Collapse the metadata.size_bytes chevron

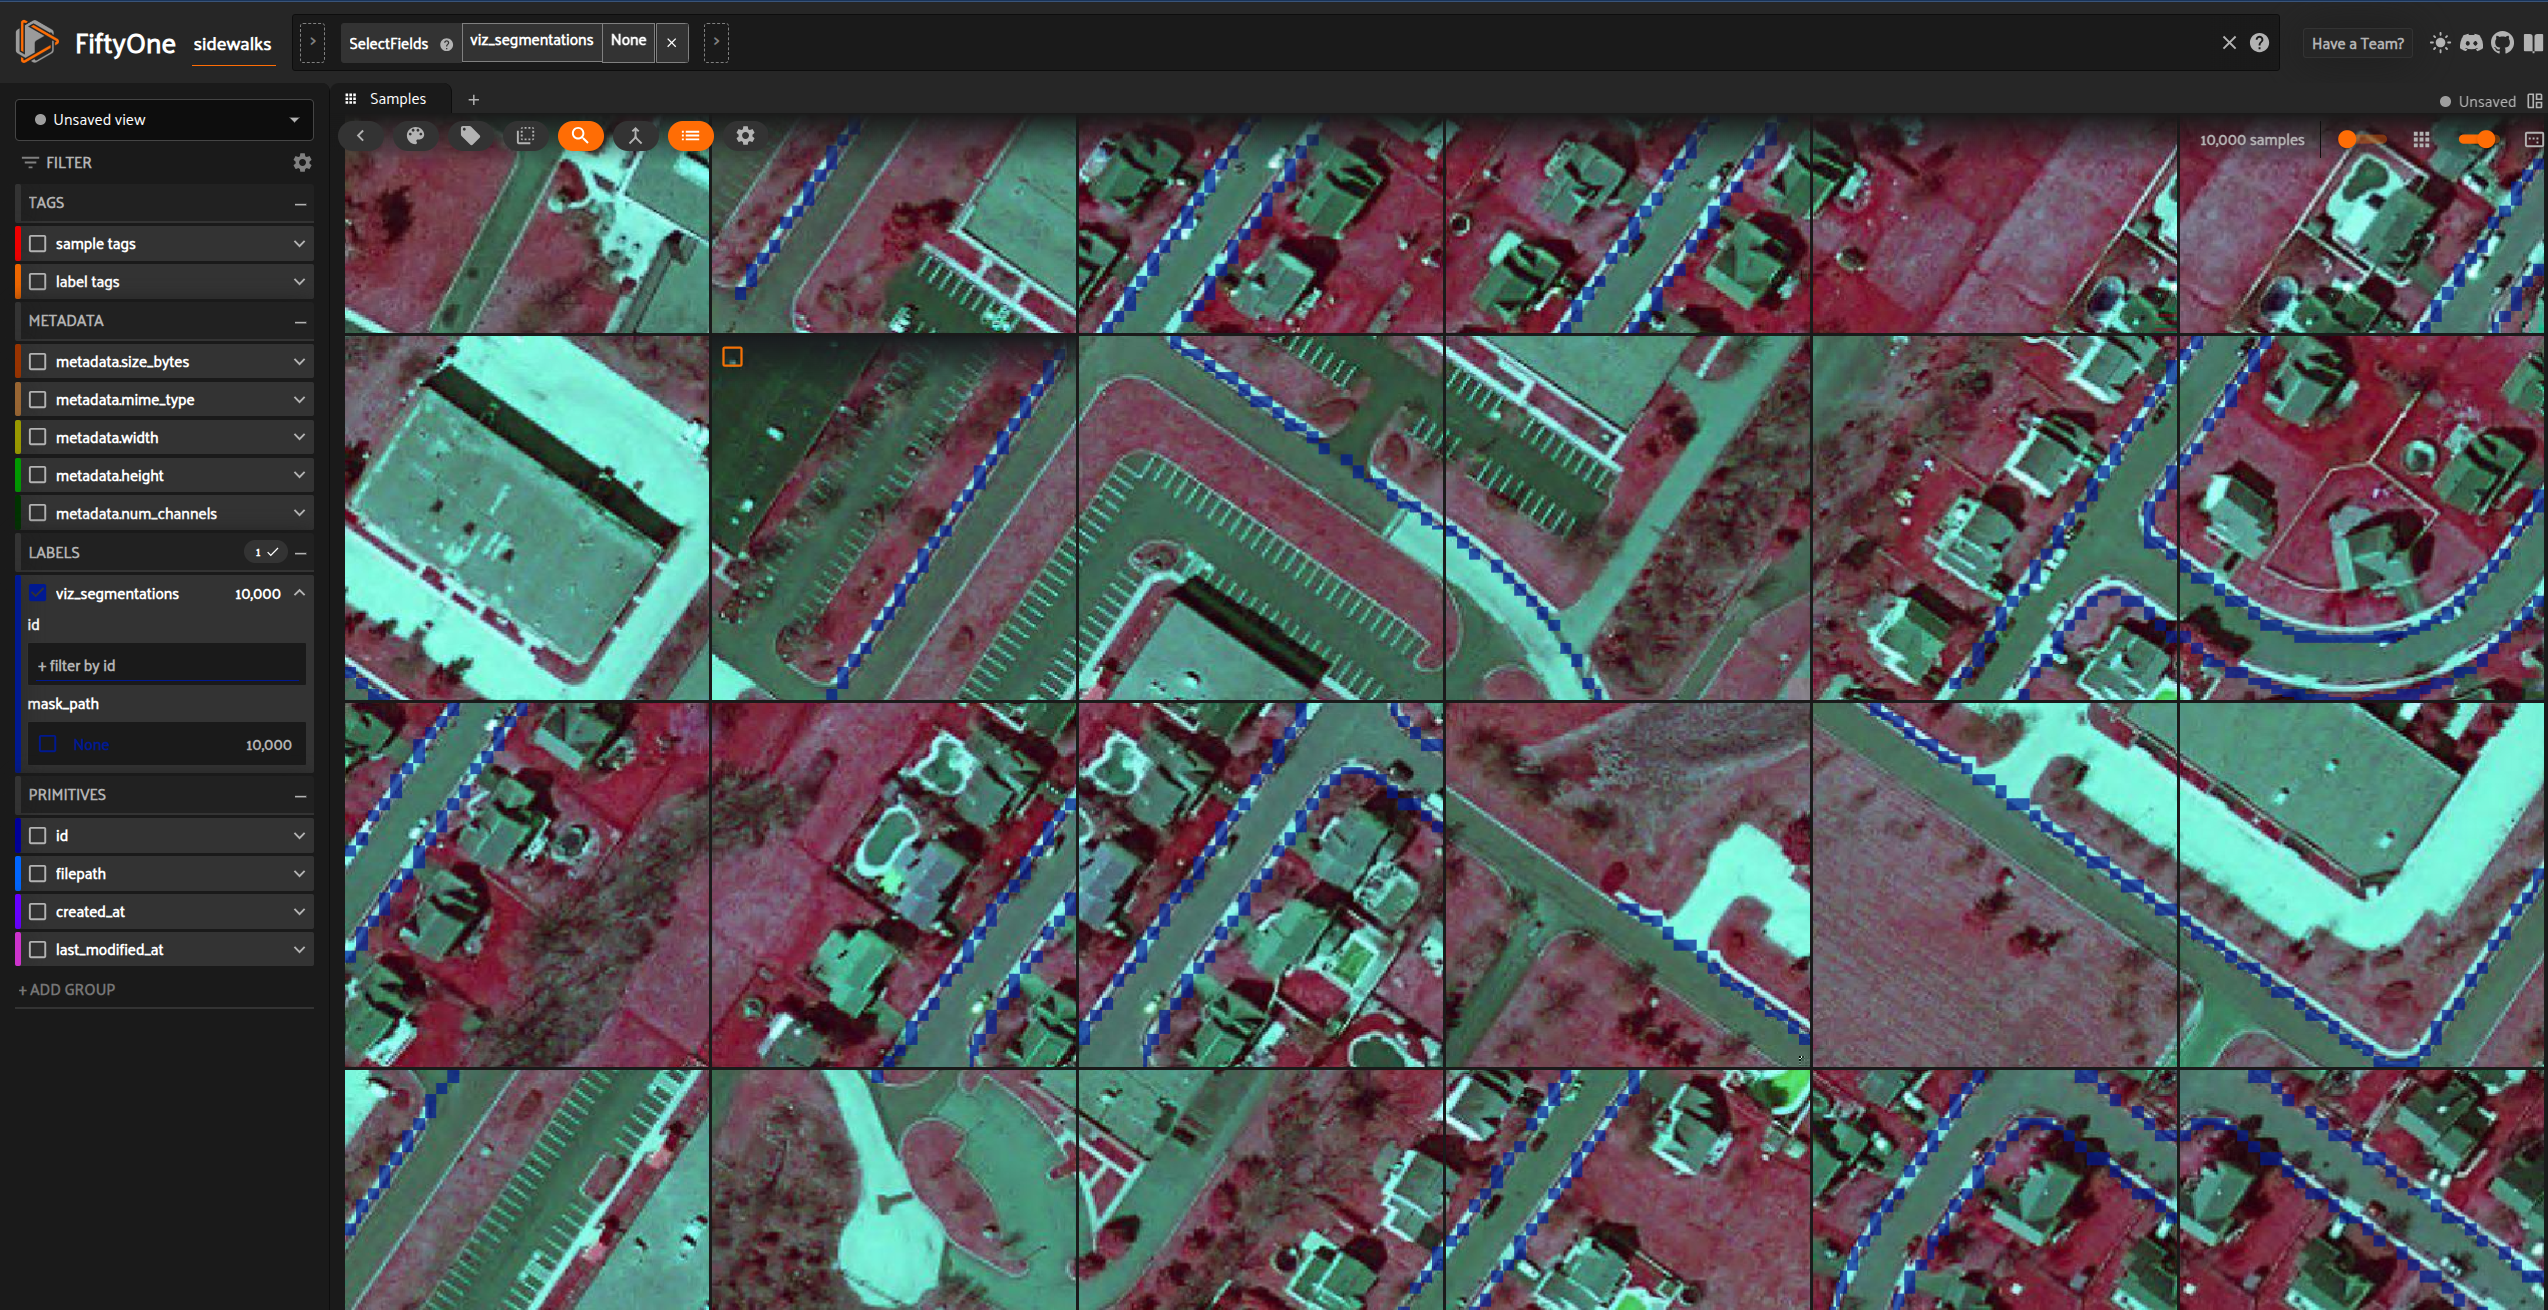point(298,361)
